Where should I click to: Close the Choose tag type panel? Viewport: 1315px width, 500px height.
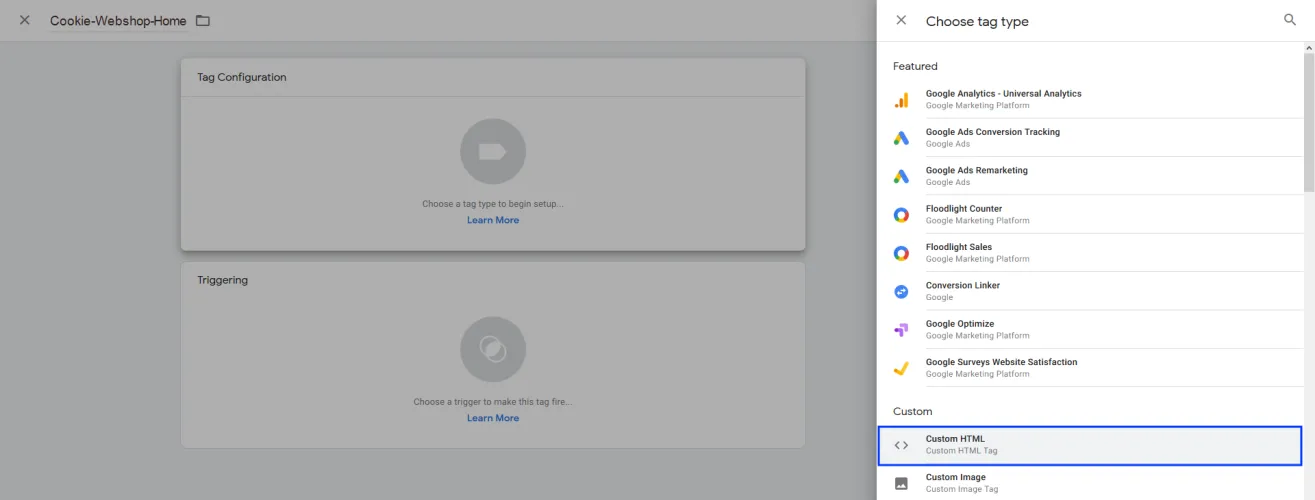pos(901,20)
